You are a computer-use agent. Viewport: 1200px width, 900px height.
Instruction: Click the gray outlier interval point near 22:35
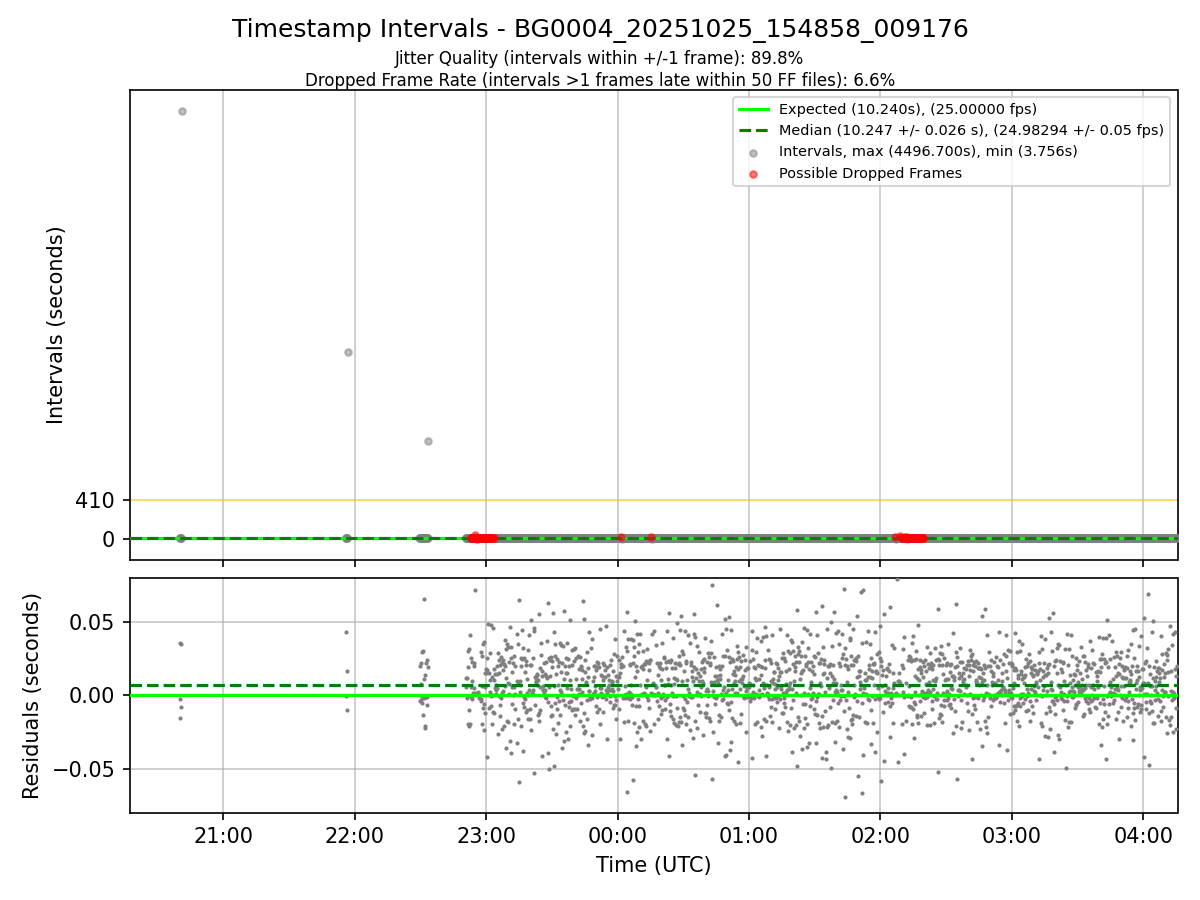click(x=428, y=441)
